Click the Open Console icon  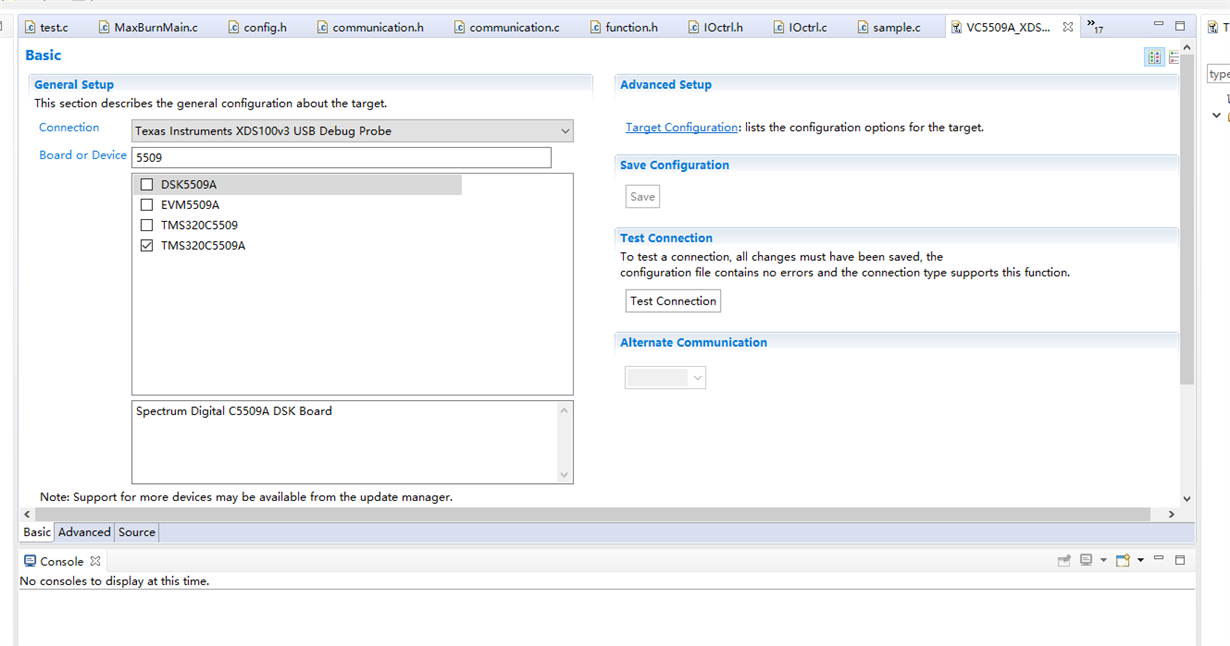click(x=1123, y=561)
